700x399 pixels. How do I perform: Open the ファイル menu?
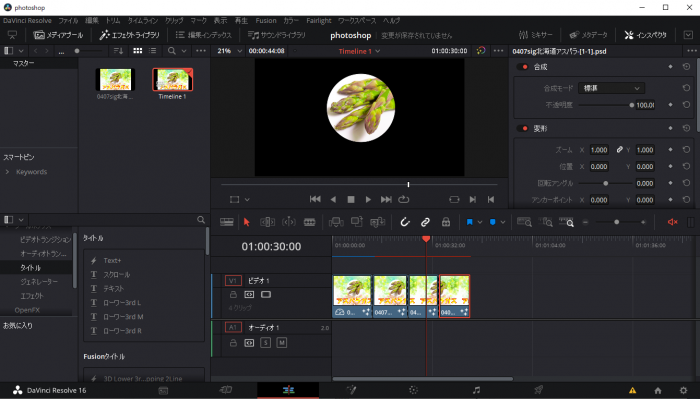pos(68,21)
